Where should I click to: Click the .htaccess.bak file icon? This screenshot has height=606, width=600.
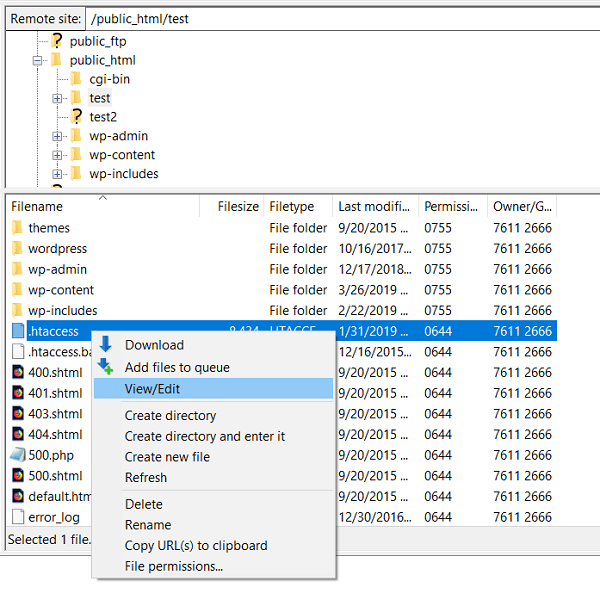click(18, 351)
